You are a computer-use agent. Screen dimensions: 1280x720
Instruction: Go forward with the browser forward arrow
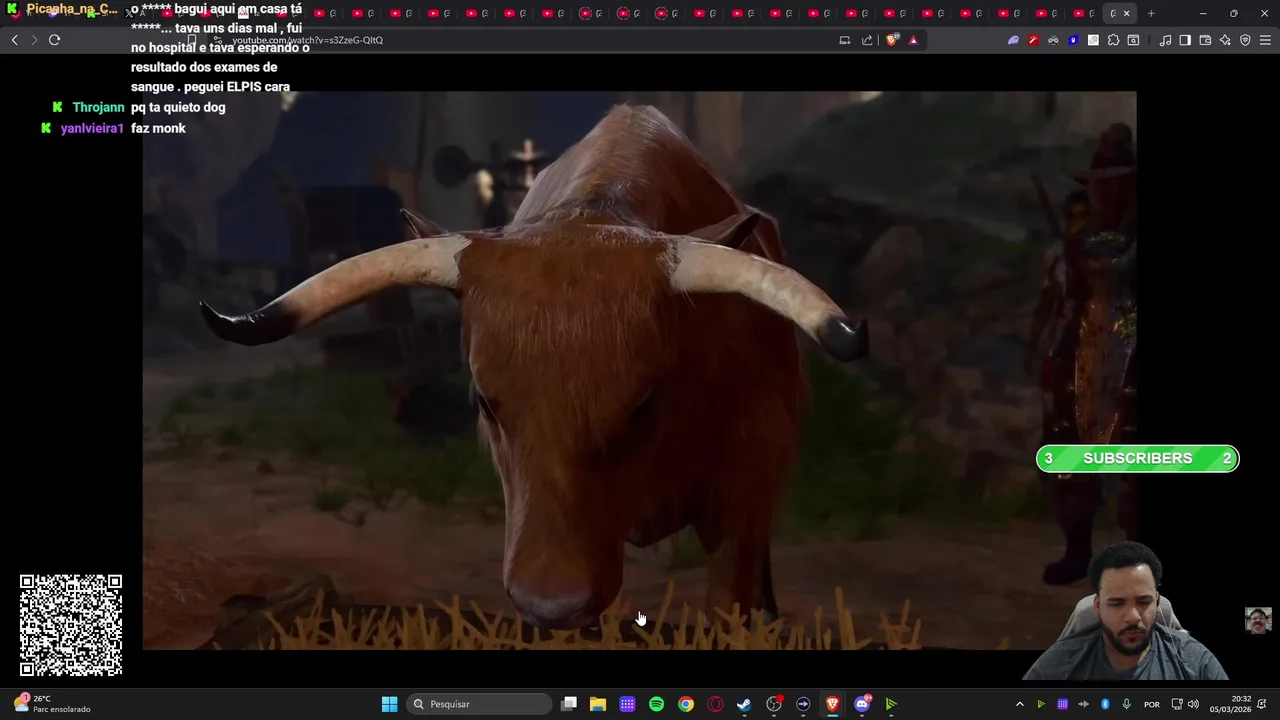34,40
